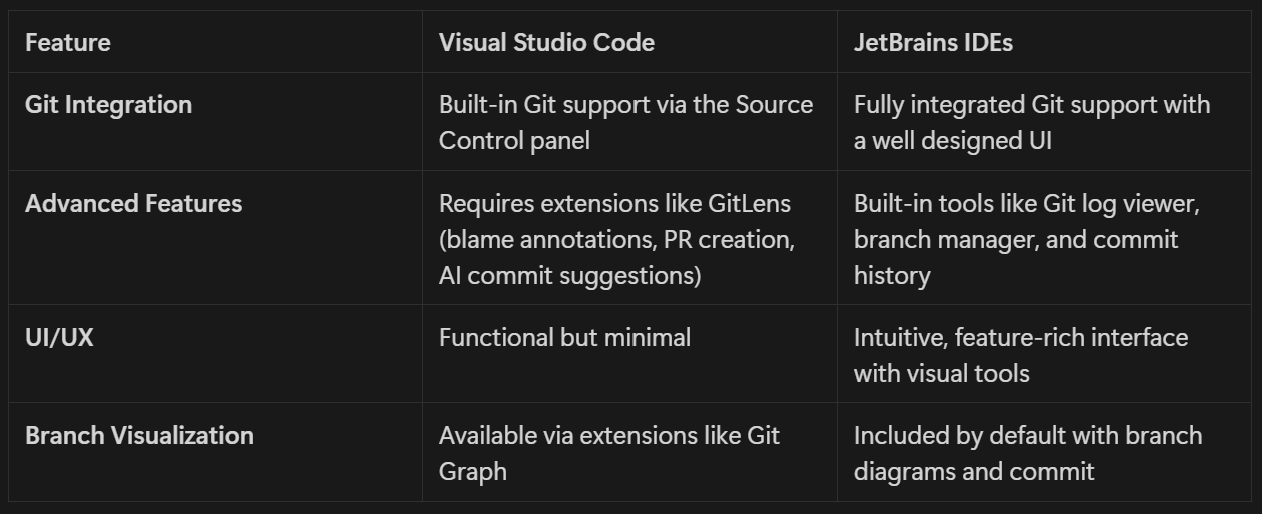This screenshot has height=514, width=1262.
Task: Select the Included by default with branch diagrams cell
Action: [x=1044, y=452]
